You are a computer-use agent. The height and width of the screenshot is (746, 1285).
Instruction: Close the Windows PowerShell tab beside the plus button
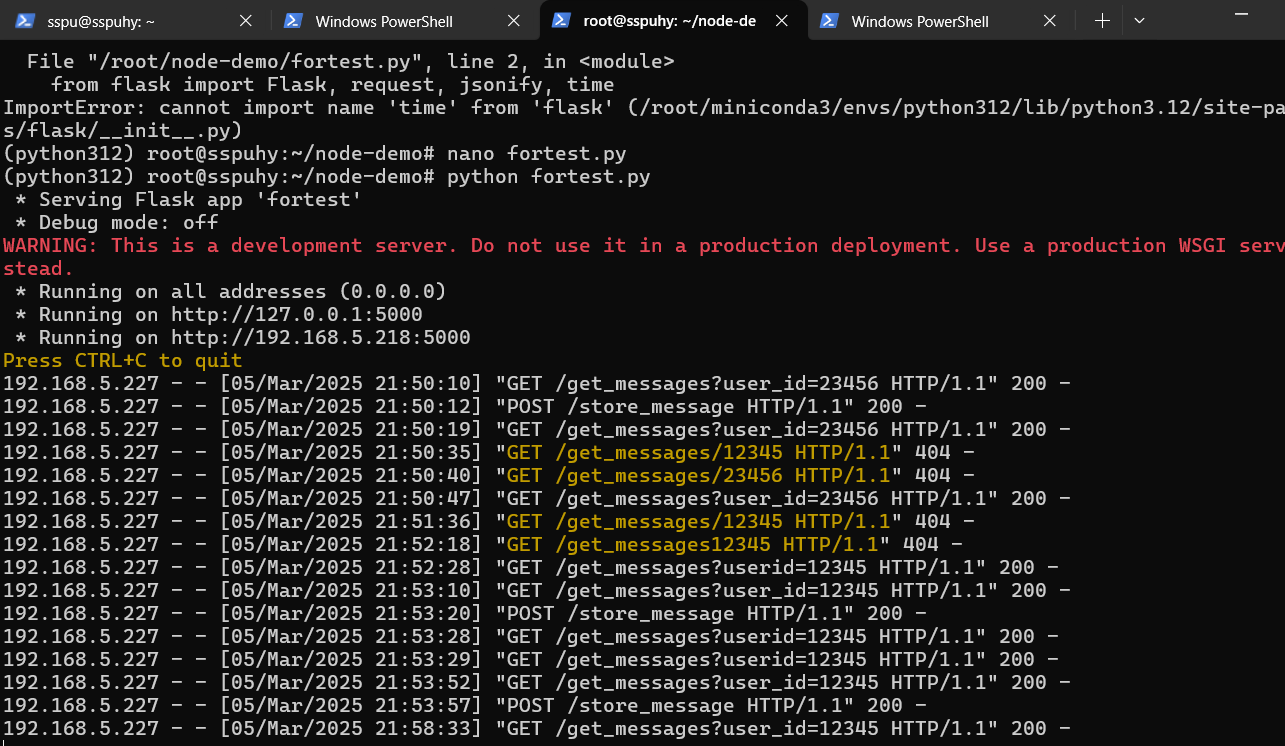point(1050,21)
